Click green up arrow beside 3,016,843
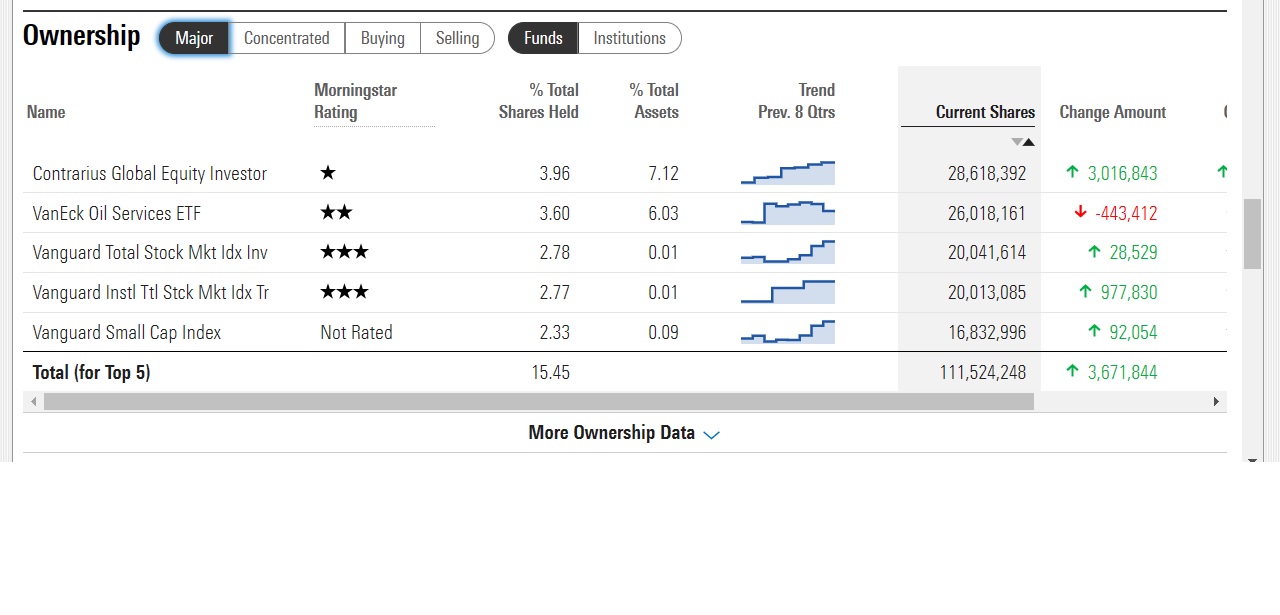 click(1072, 172)
